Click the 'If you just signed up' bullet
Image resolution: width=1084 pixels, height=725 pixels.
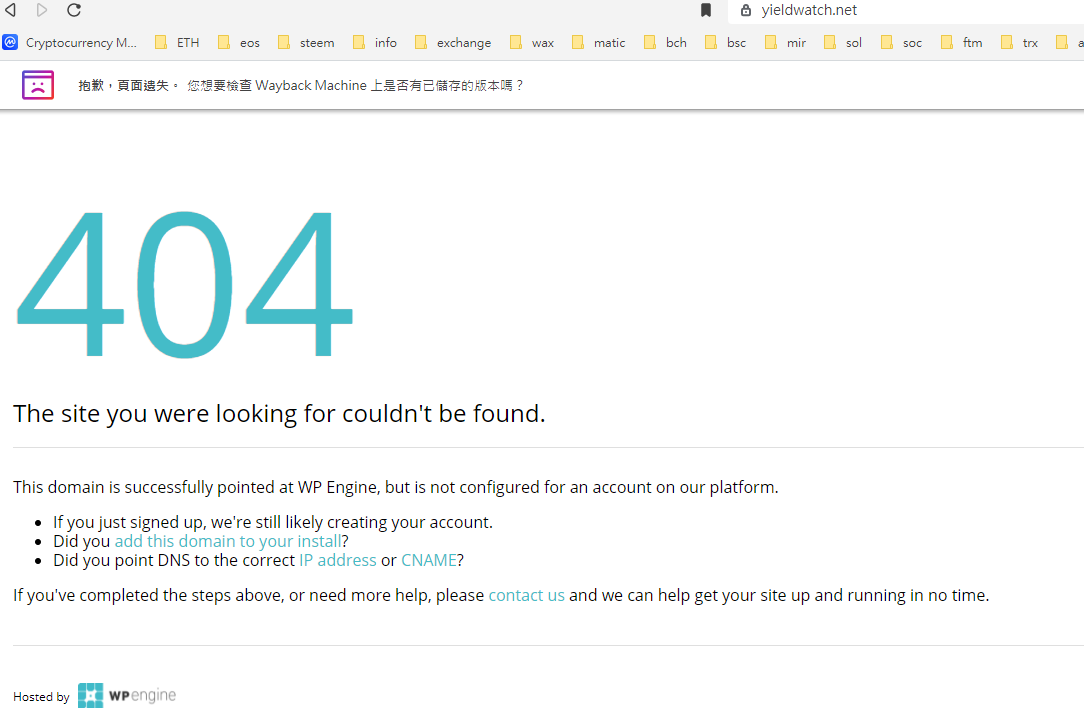pyautogui.click(x=273, y=522)
